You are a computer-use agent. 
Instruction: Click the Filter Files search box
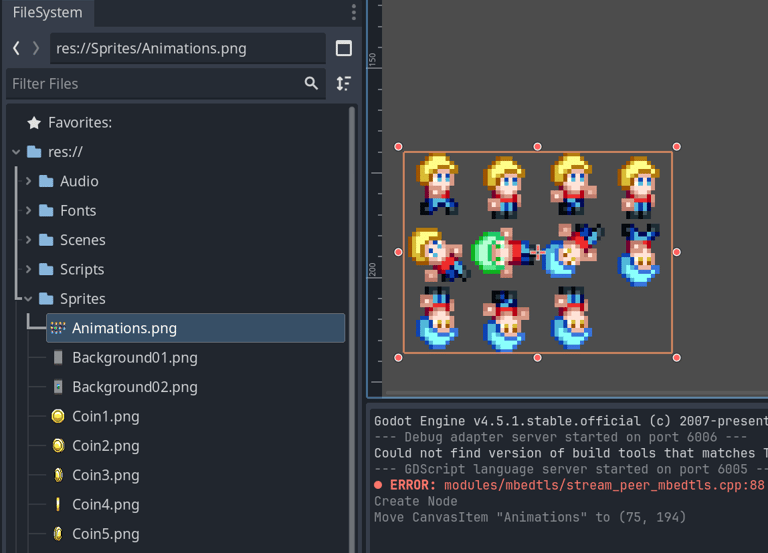click(166, 84)
